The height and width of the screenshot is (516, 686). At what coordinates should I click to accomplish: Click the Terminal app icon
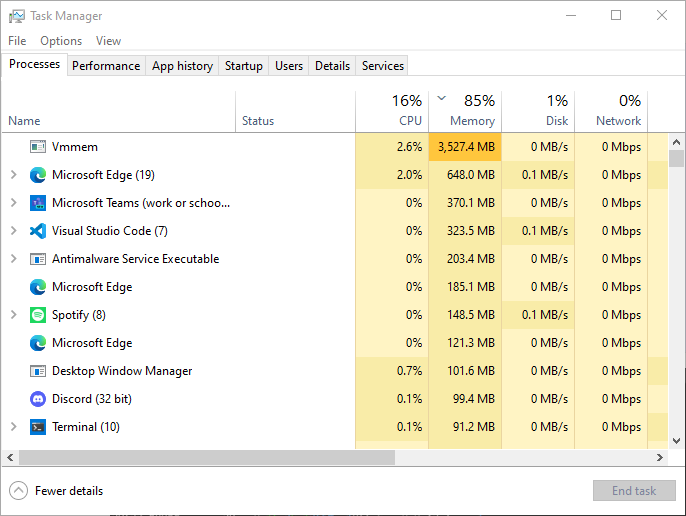coord(38,427)
